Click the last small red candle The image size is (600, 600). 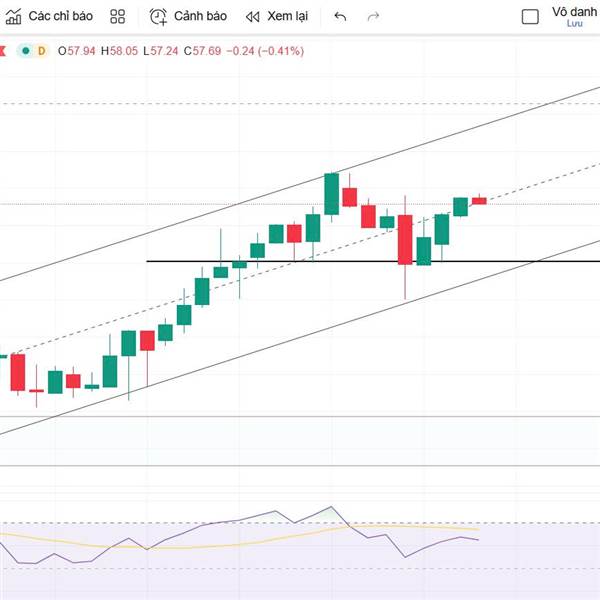pyautogui.click(x=479, y=201)
